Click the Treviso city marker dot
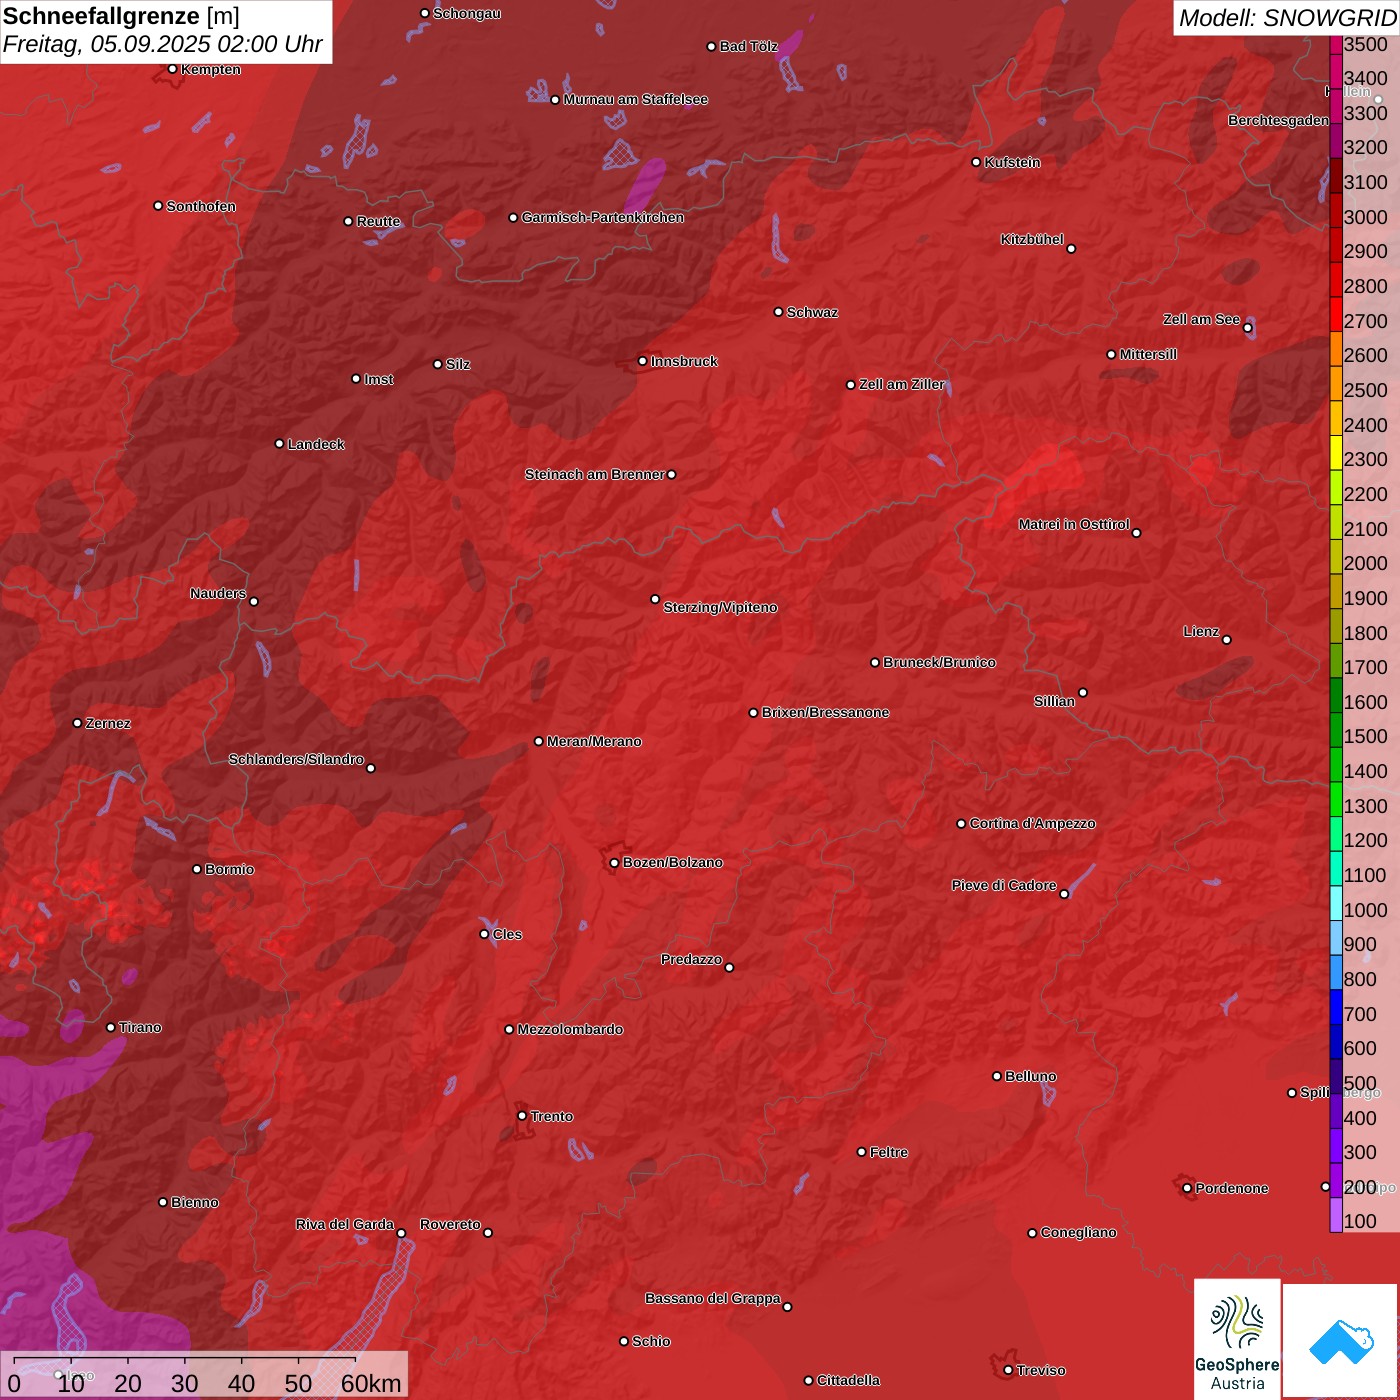This screenshot has height=1400, width=1400. (x=1008, y=1370)
